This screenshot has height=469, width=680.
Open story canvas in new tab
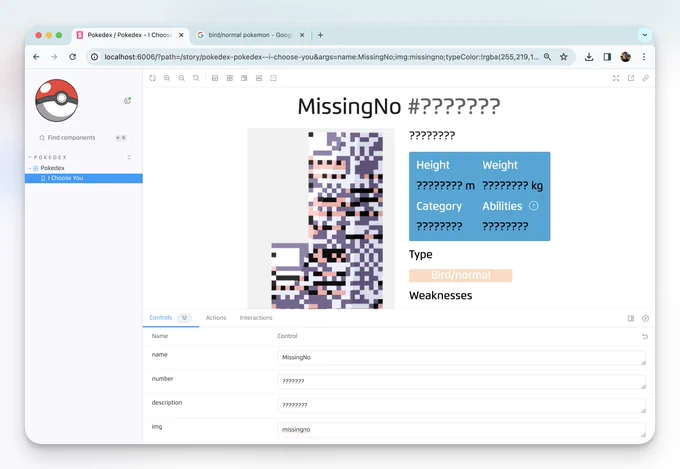[631, 78]
